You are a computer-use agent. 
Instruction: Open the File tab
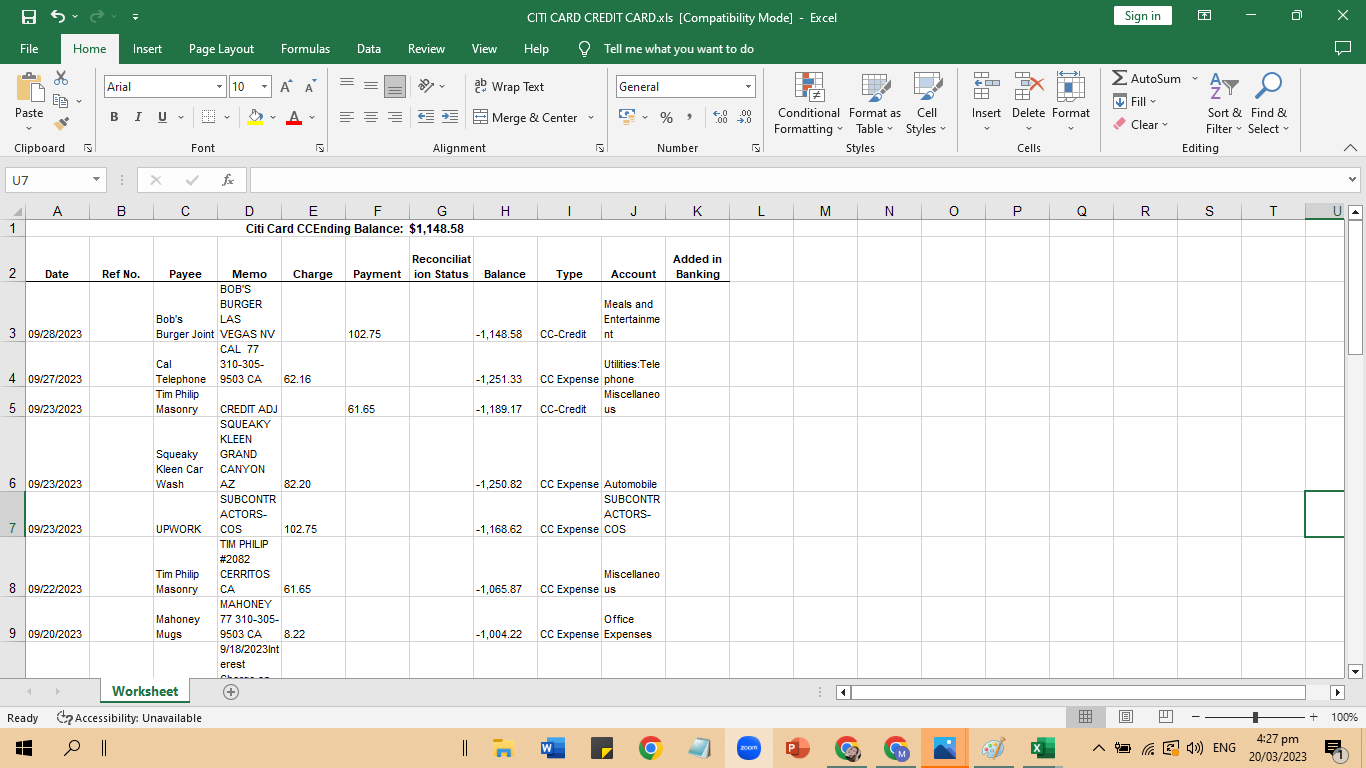29,48
